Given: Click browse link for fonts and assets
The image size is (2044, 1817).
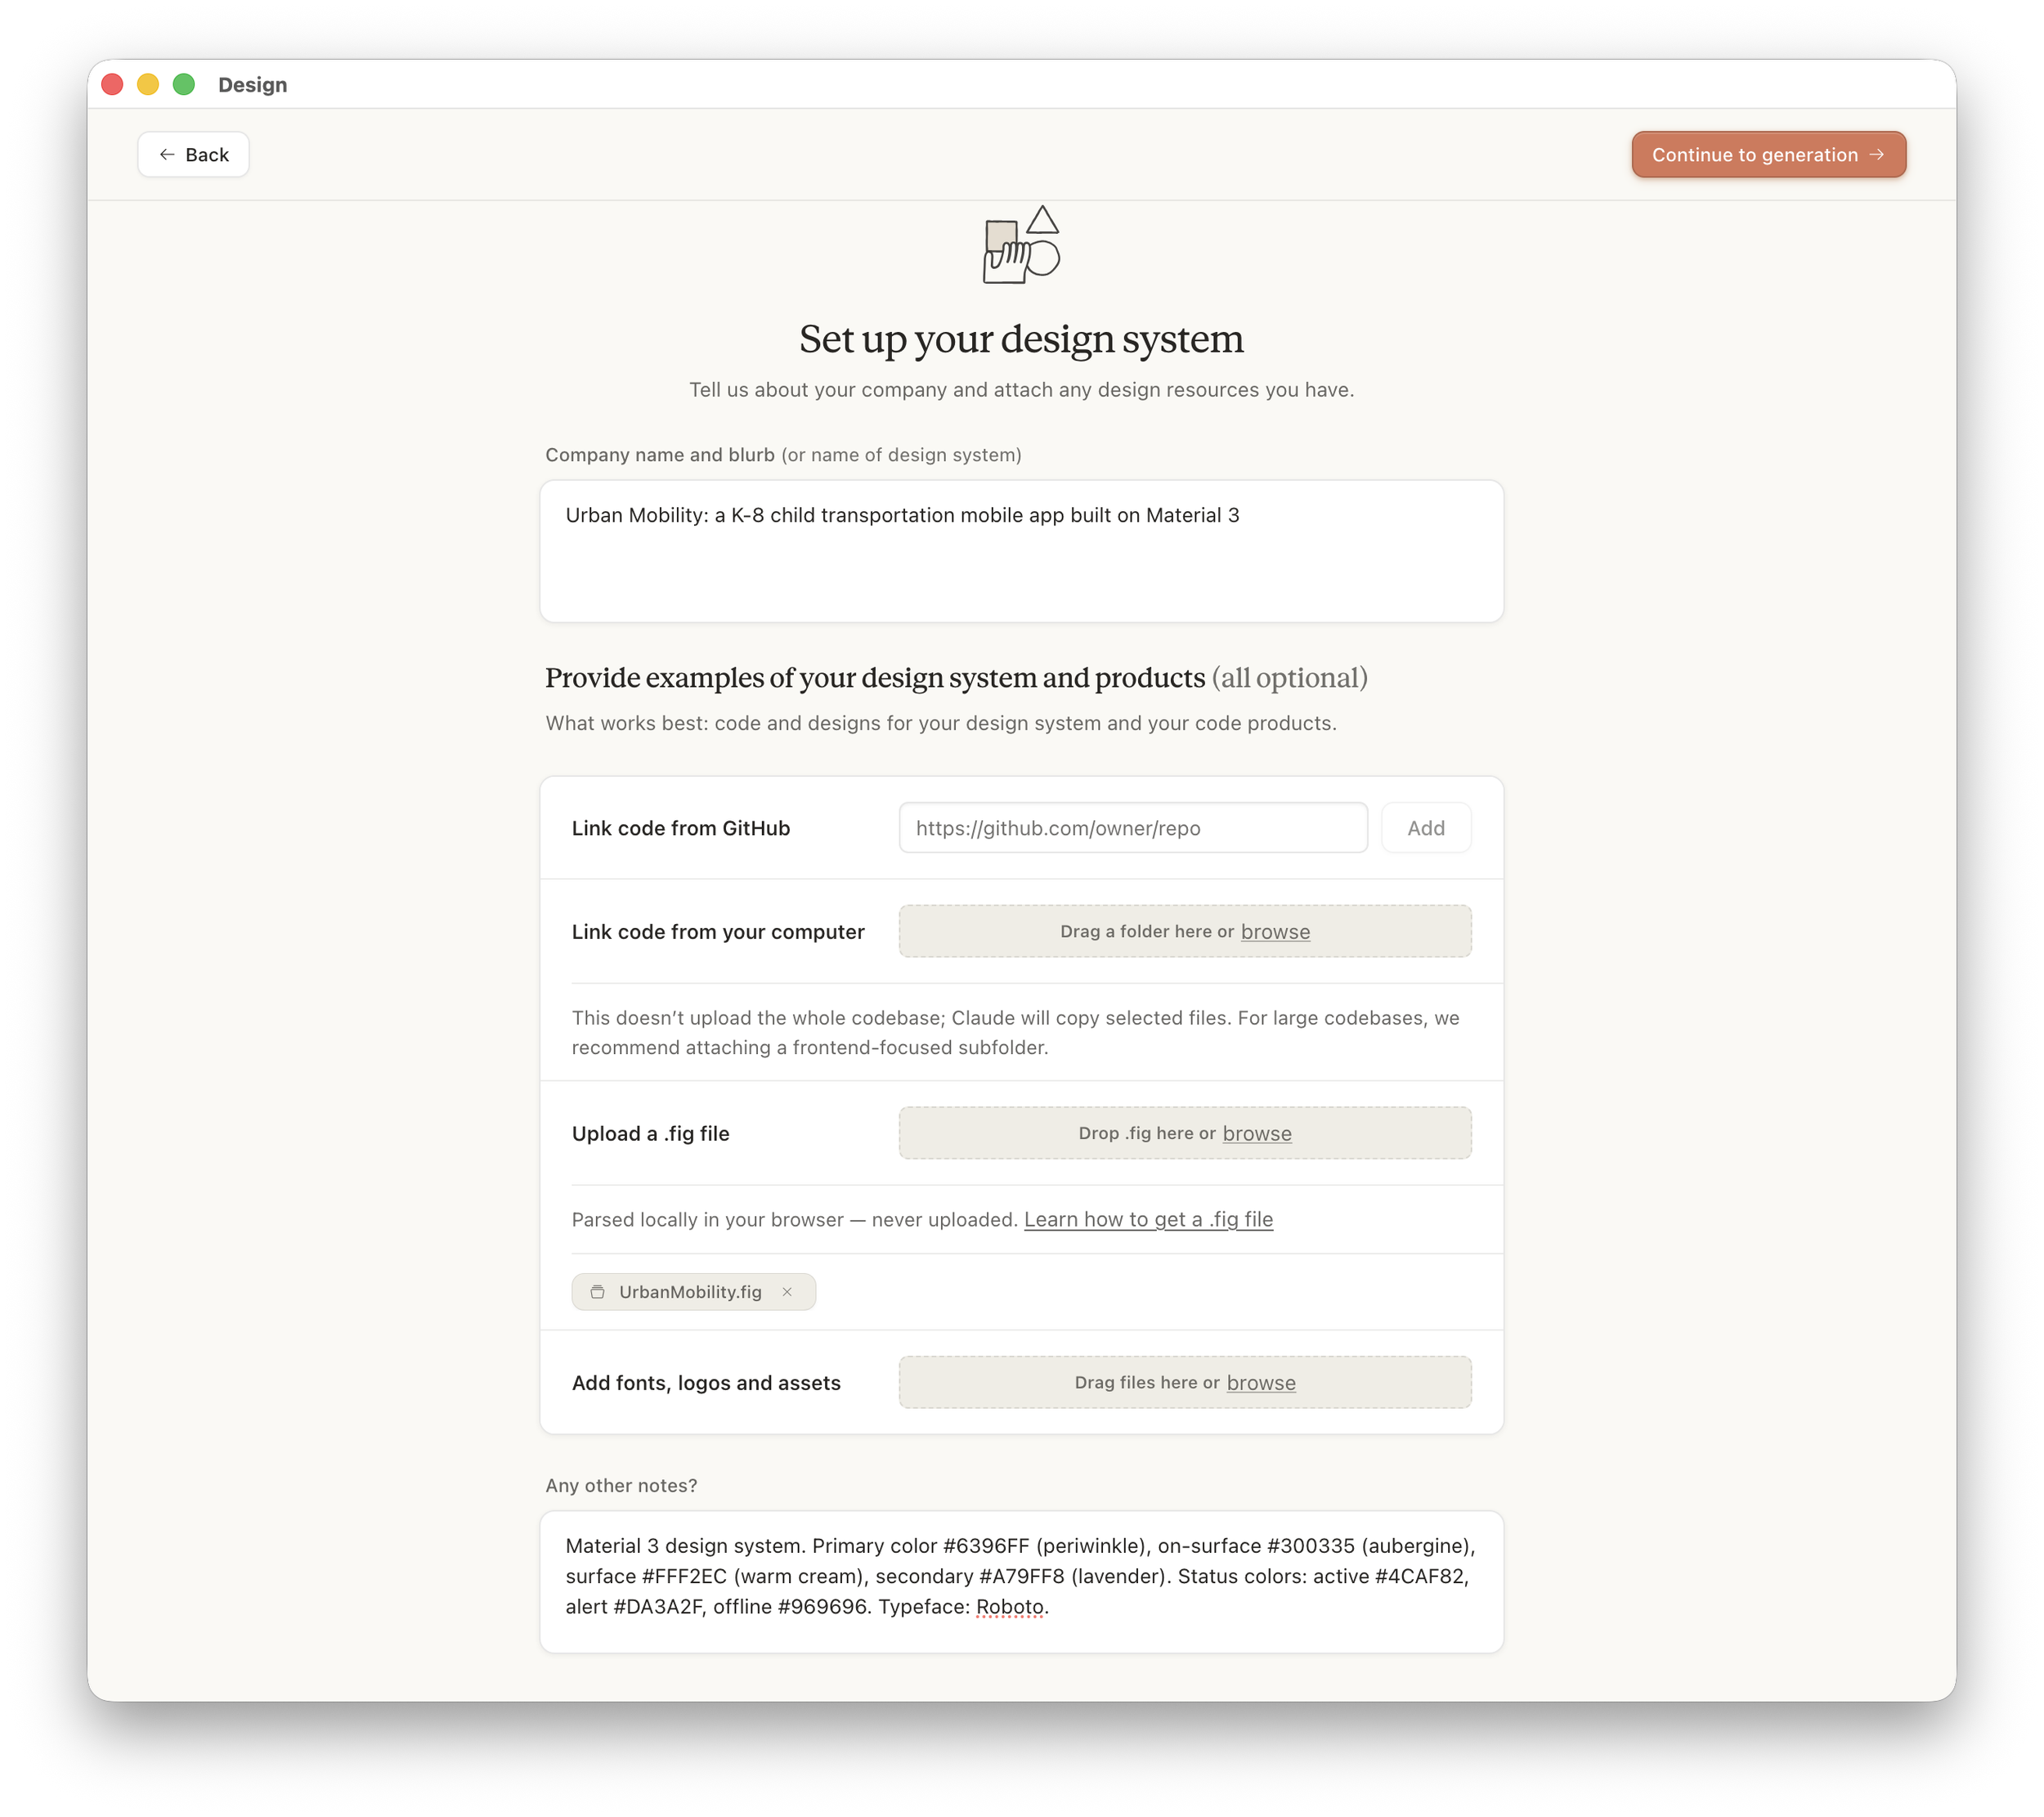Looking at the screenshot, I should 1261,1383.
